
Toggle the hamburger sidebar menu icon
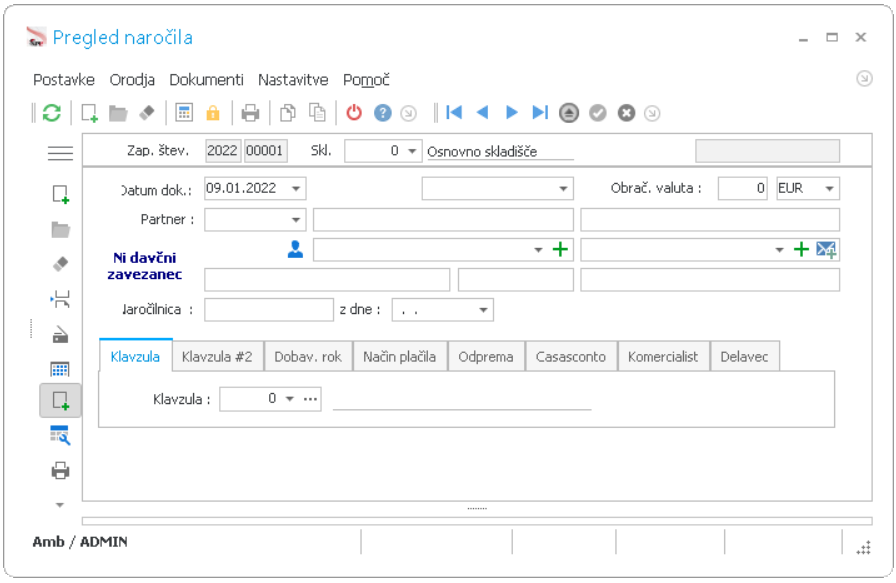click(60, 153)
